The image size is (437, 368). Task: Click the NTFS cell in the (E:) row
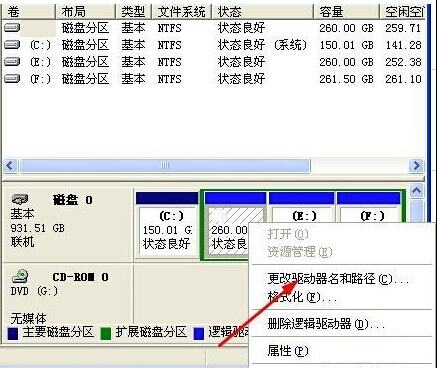point(170,62)
